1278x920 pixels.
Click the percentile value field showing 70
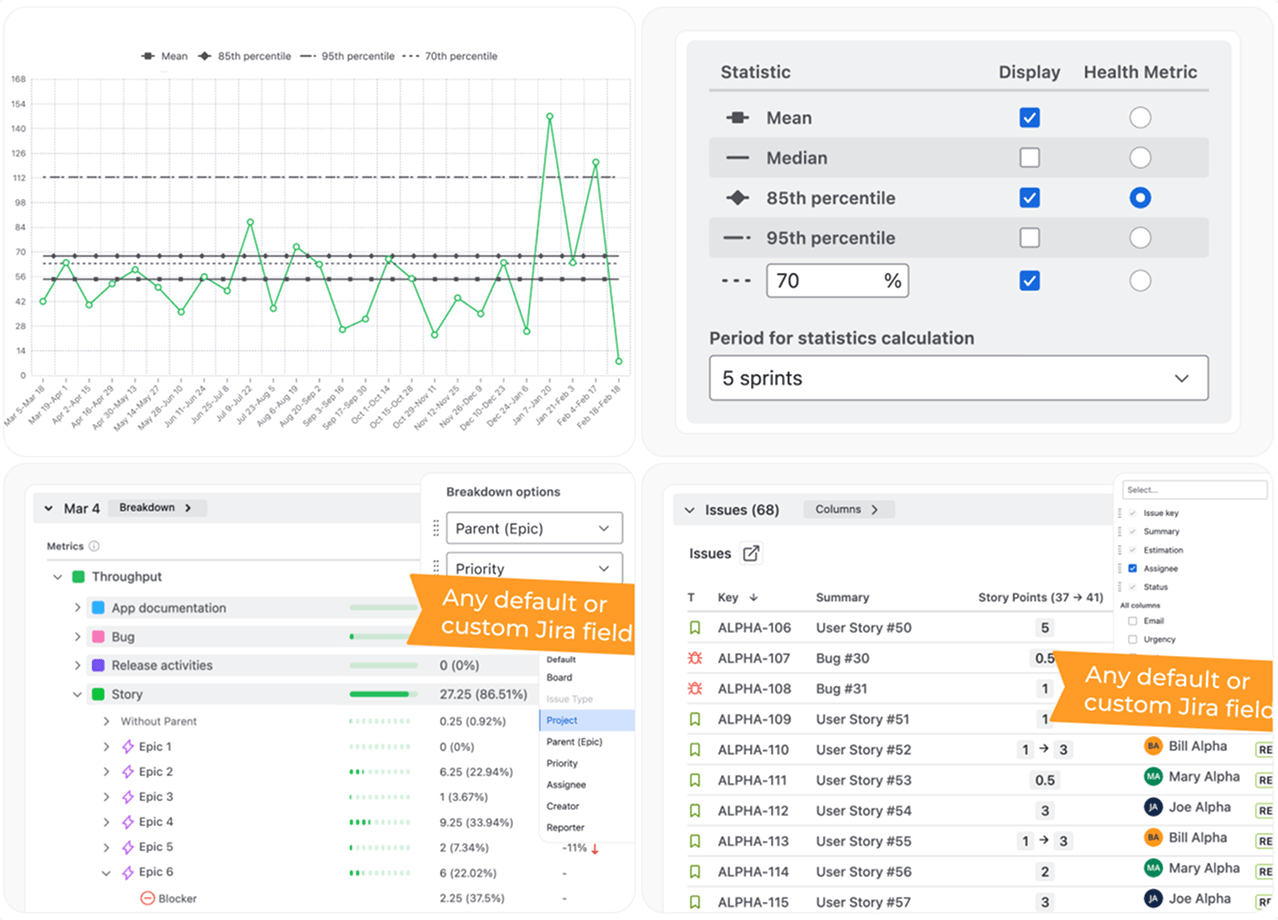click(837, 281)
